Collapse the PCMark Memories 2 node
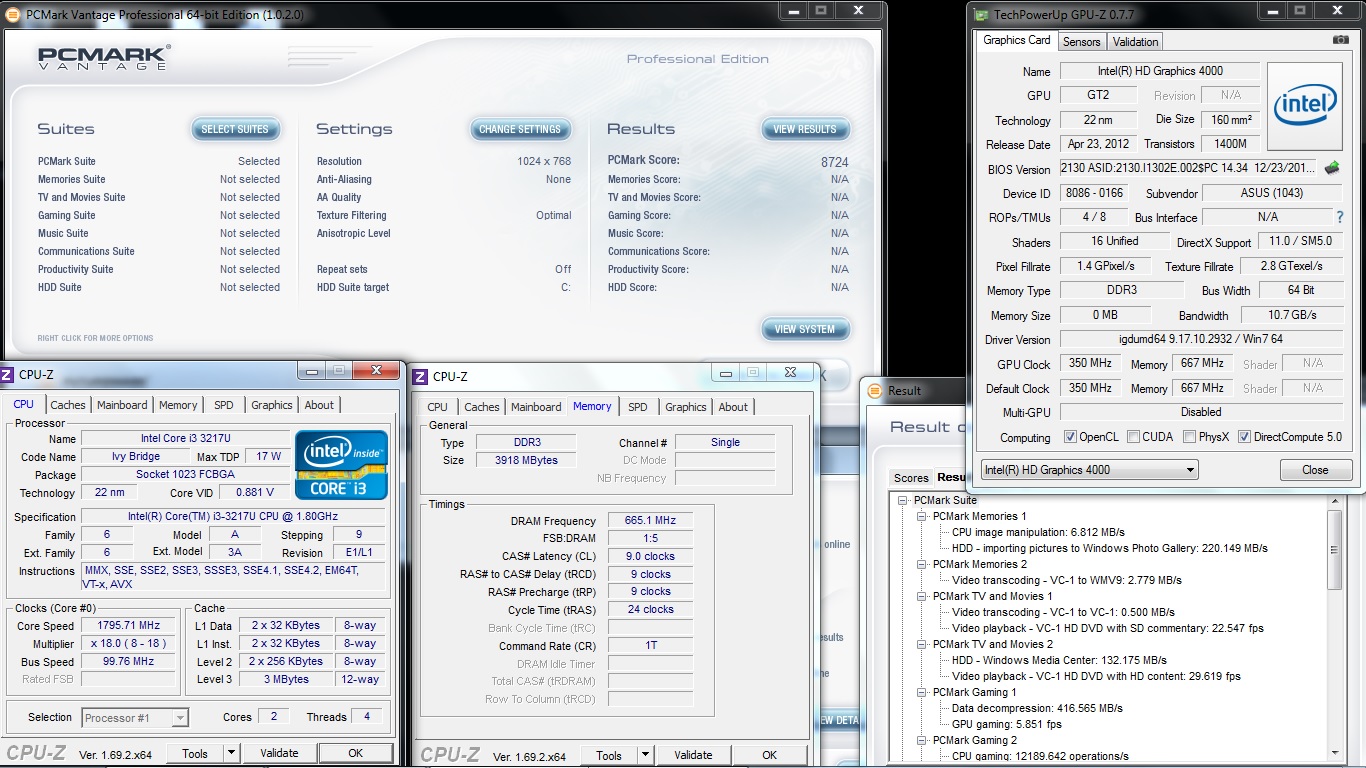Viewport: 1366px width, 768px height. [922, 564]
